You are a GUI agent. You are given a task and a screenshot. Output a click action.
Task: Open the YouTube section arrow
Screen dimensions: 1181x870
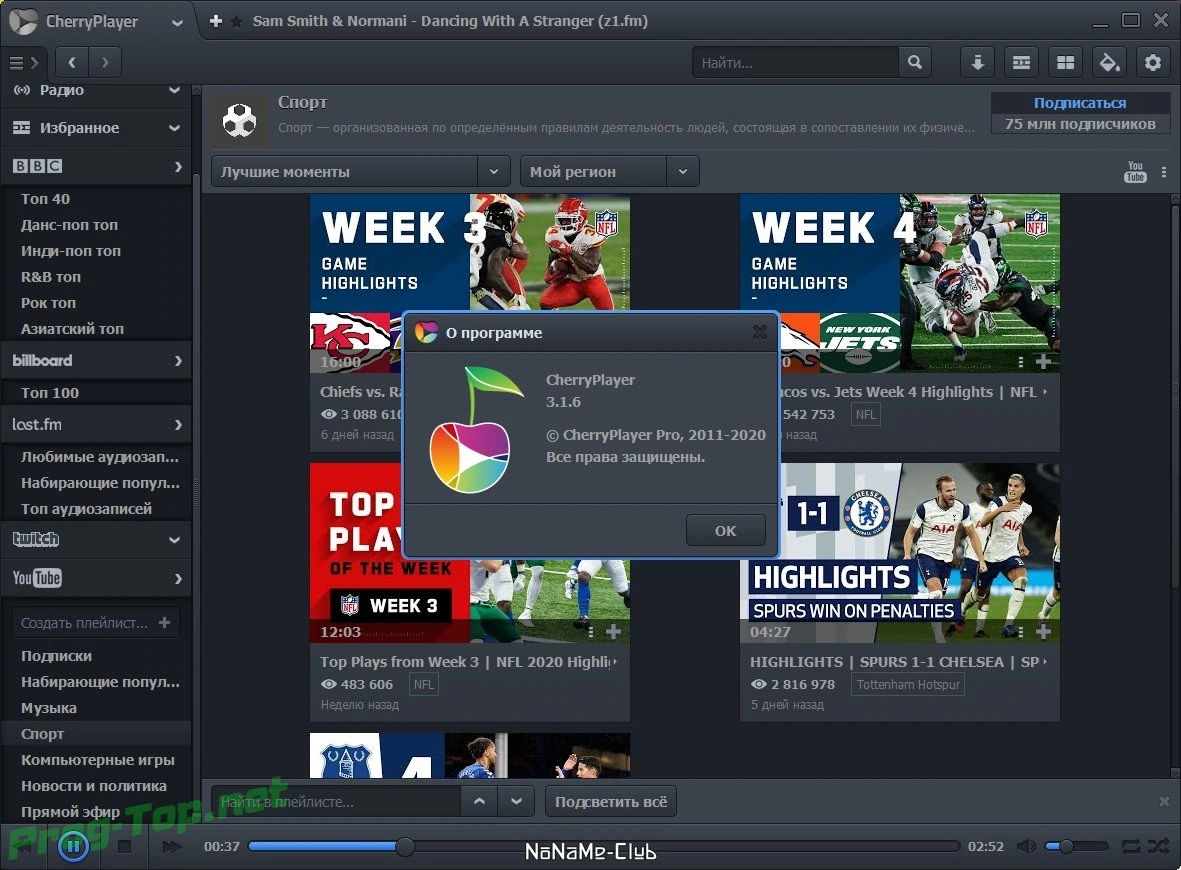tap(178, 578)
